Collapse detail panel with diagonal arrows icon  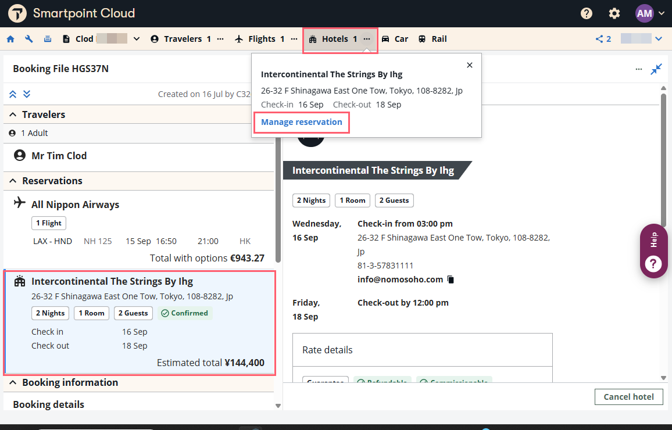point(656,69)
